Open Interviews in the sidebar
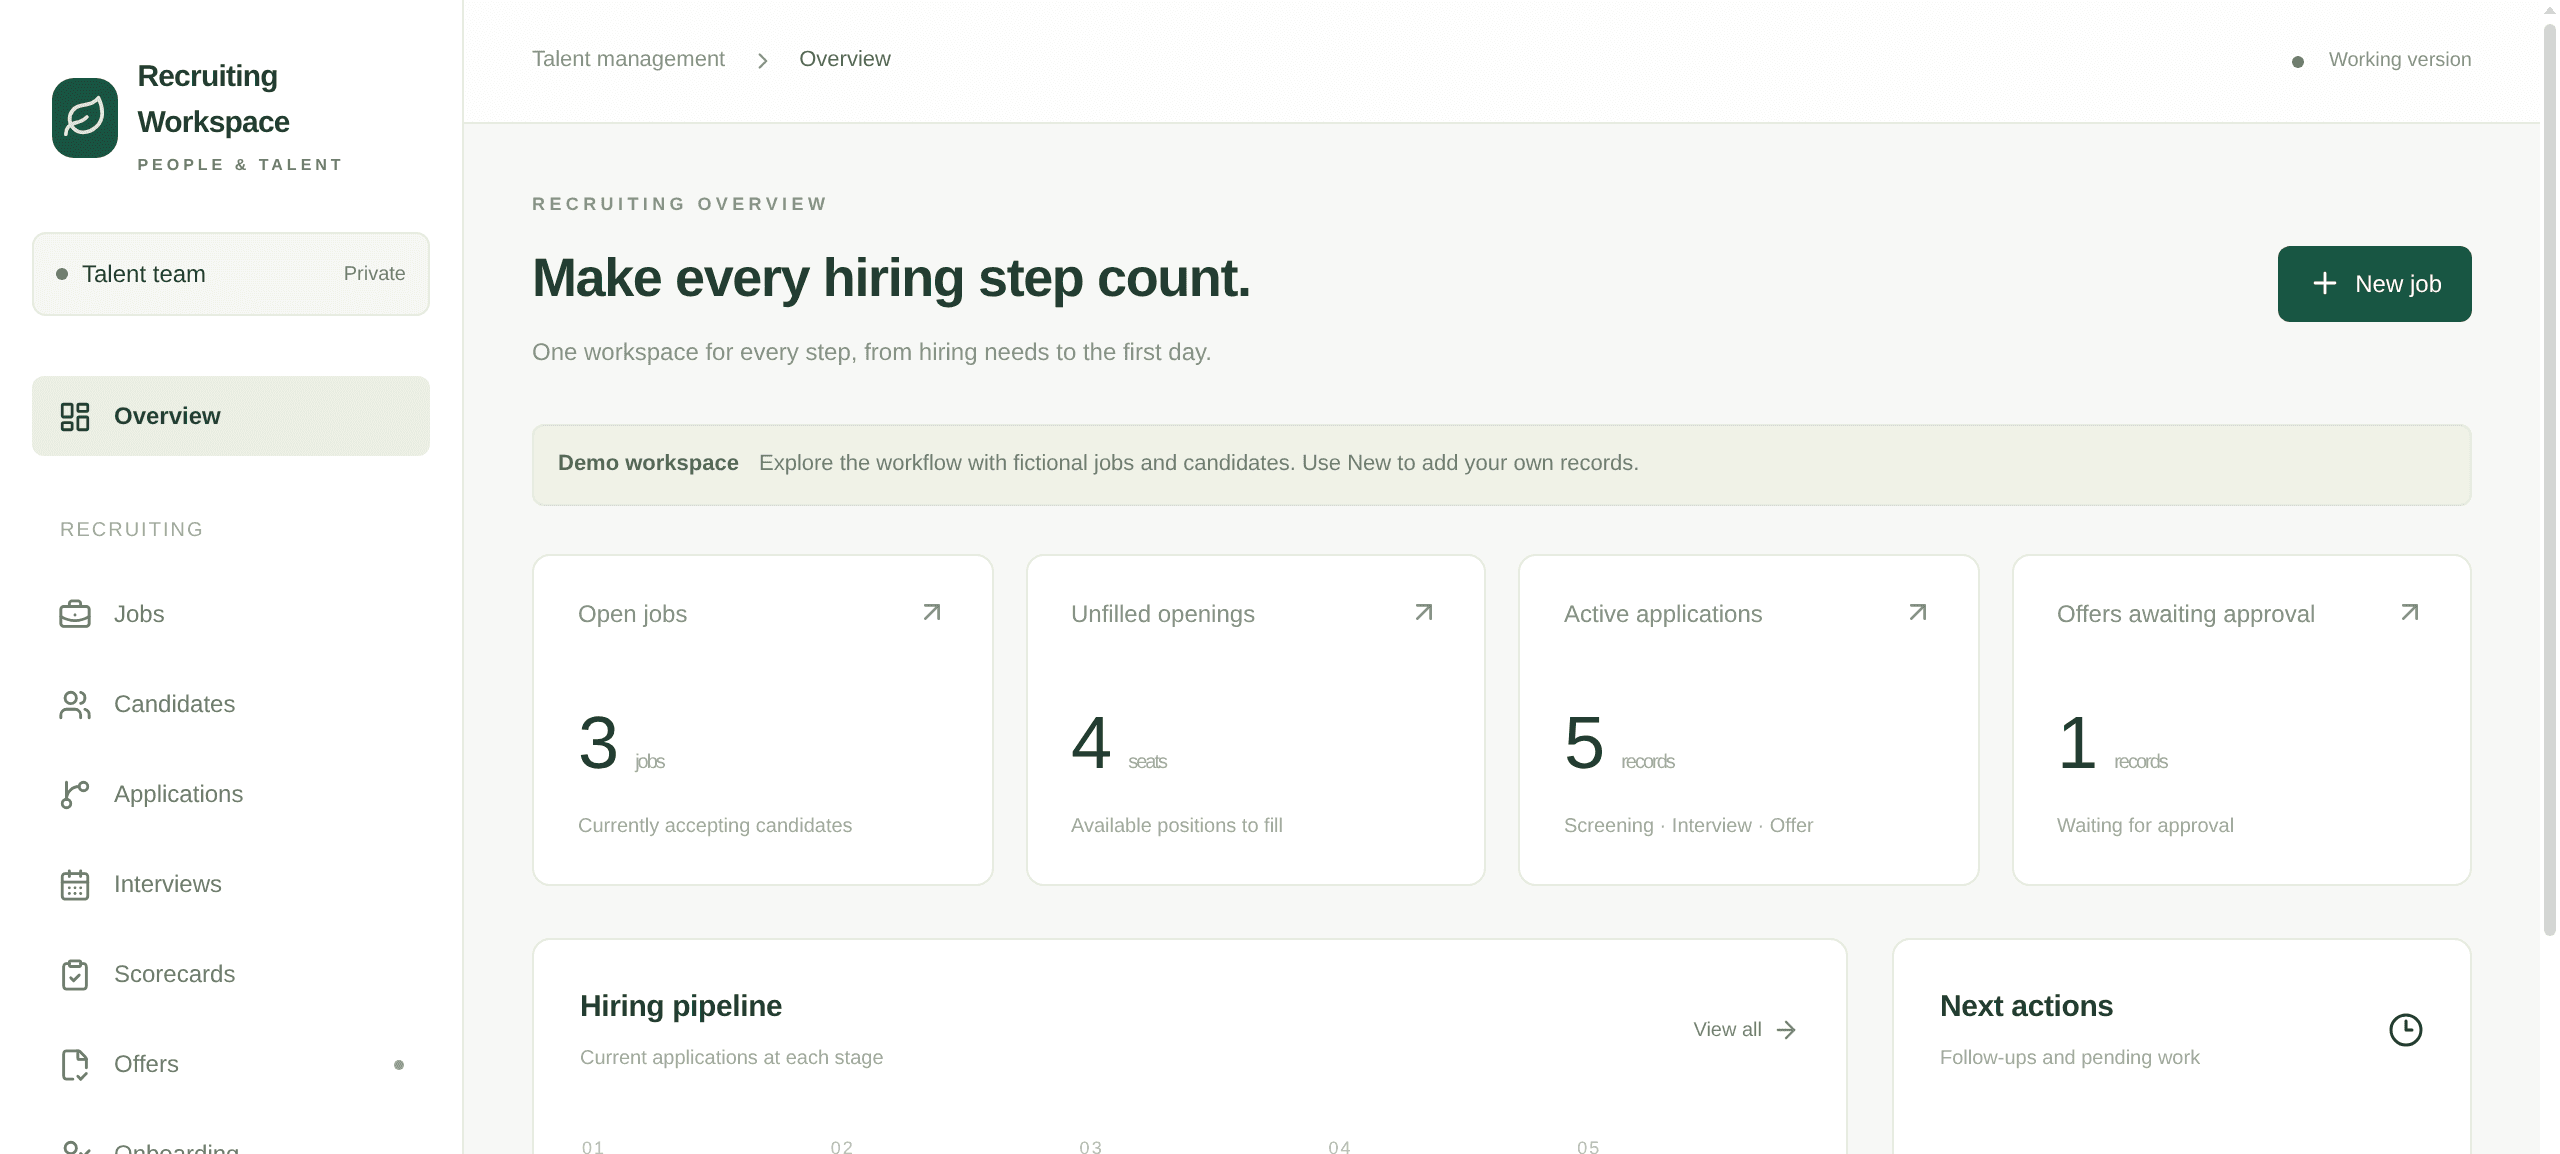This screenshot has height=1154, width=2560. (231, 884)
